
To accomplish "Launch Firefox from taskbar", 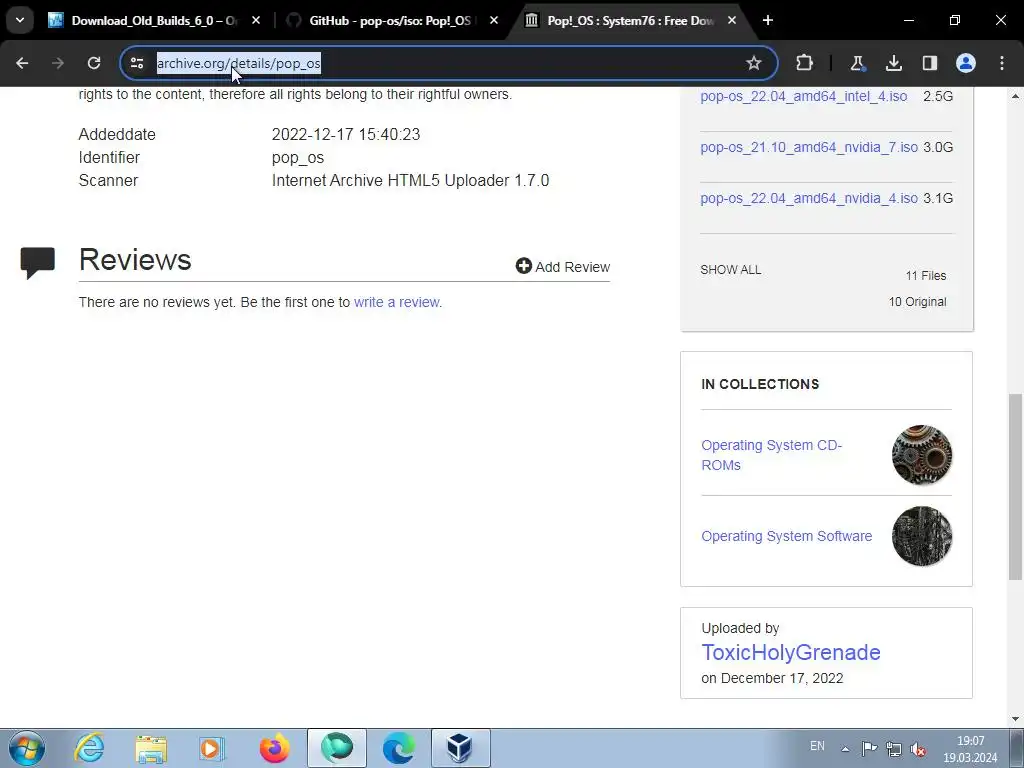I will click(x=274, y=748).
